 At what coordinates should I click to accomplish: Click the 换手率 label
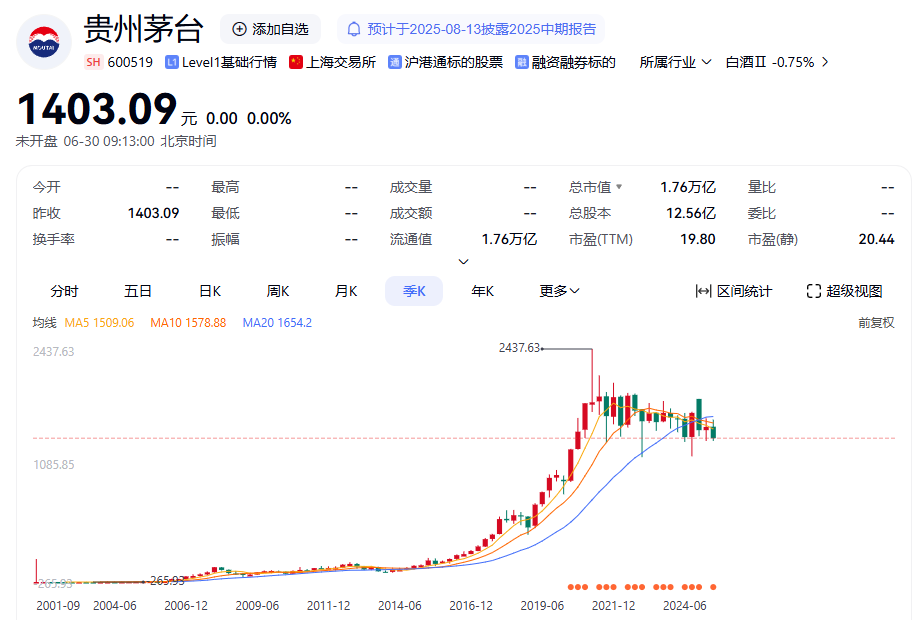click(53, 239)
